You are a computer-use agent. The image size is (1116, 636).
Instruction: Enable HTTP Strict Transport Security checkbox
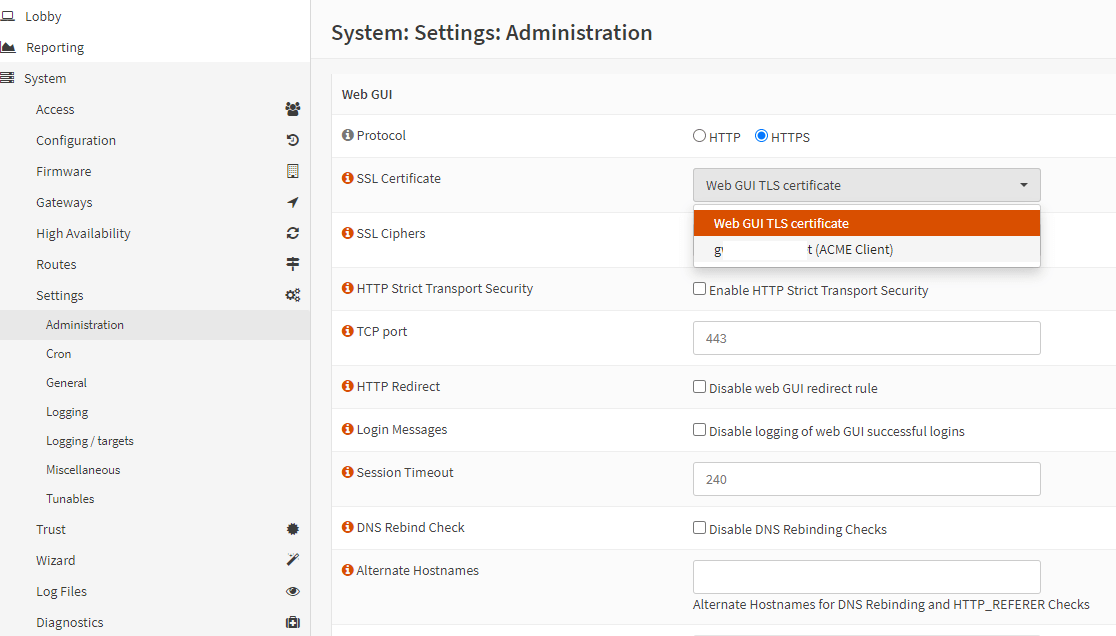coord(700,289)
